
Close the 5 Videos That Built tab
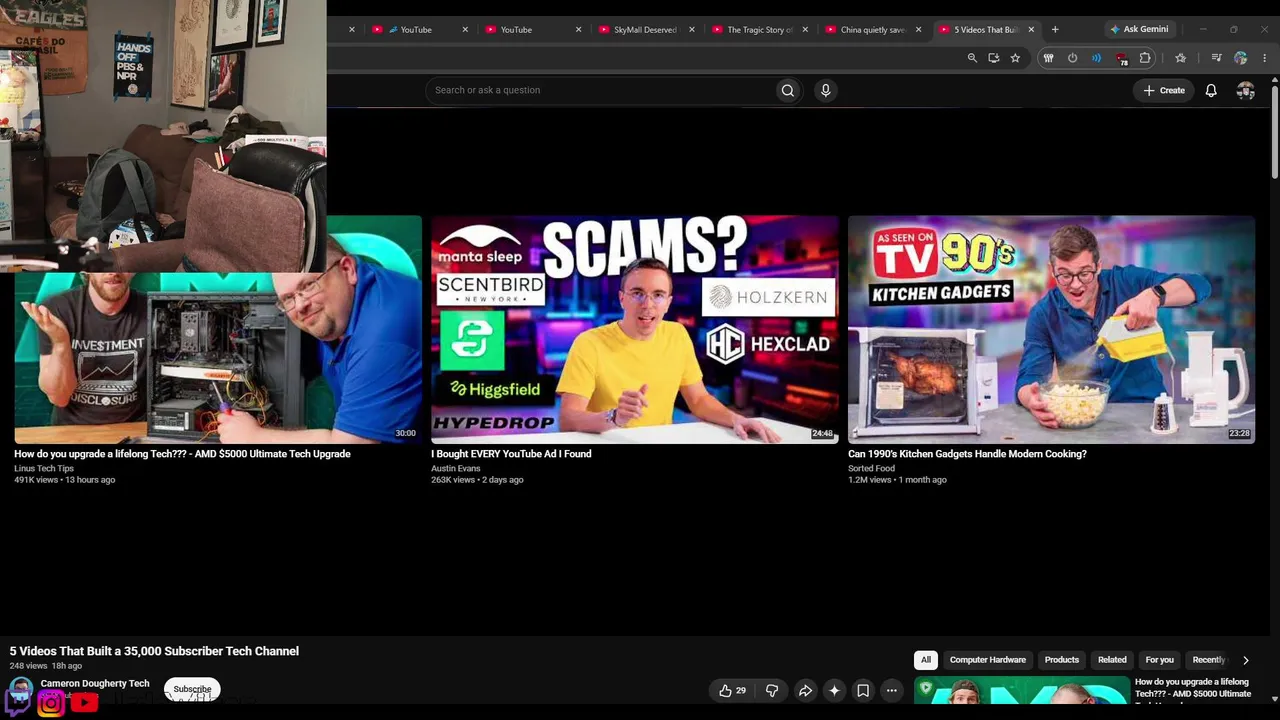1031,29
